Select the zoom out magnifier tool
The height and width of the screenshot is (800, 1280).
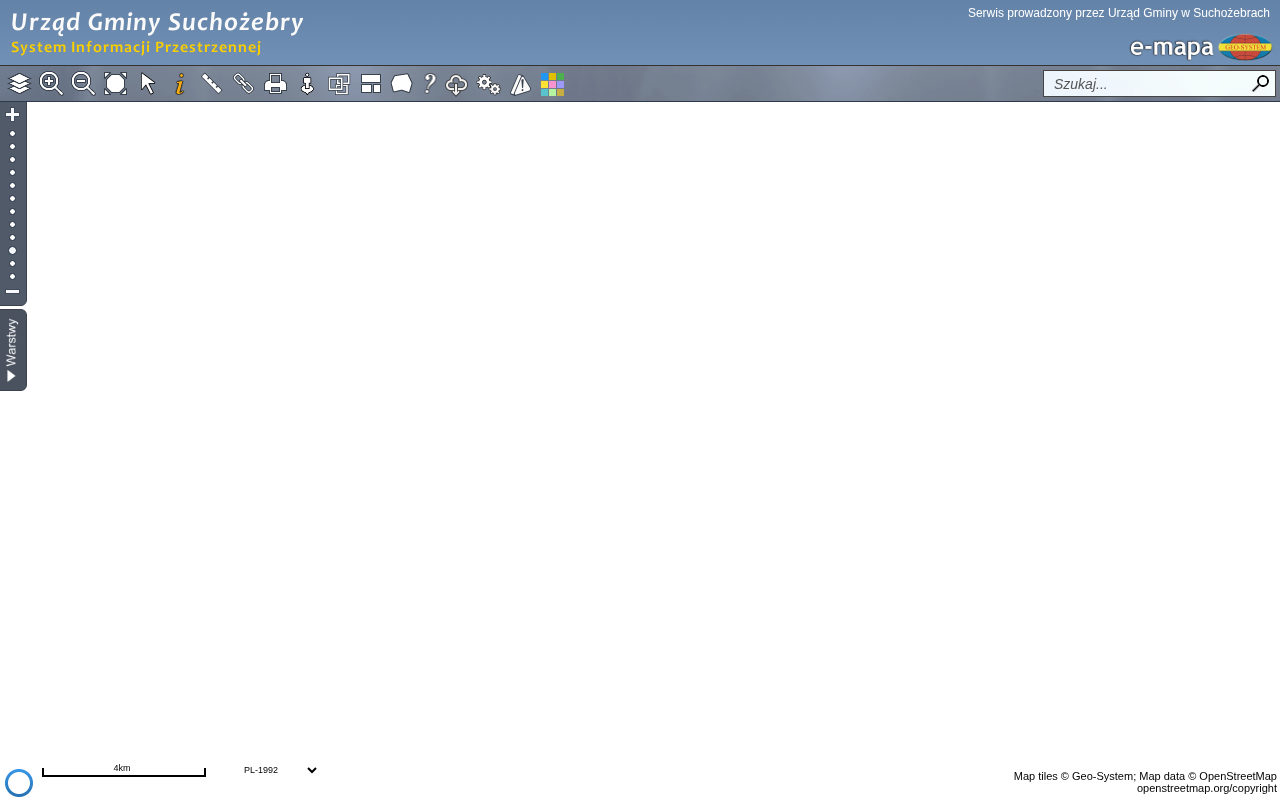click(x=83, y=84)
